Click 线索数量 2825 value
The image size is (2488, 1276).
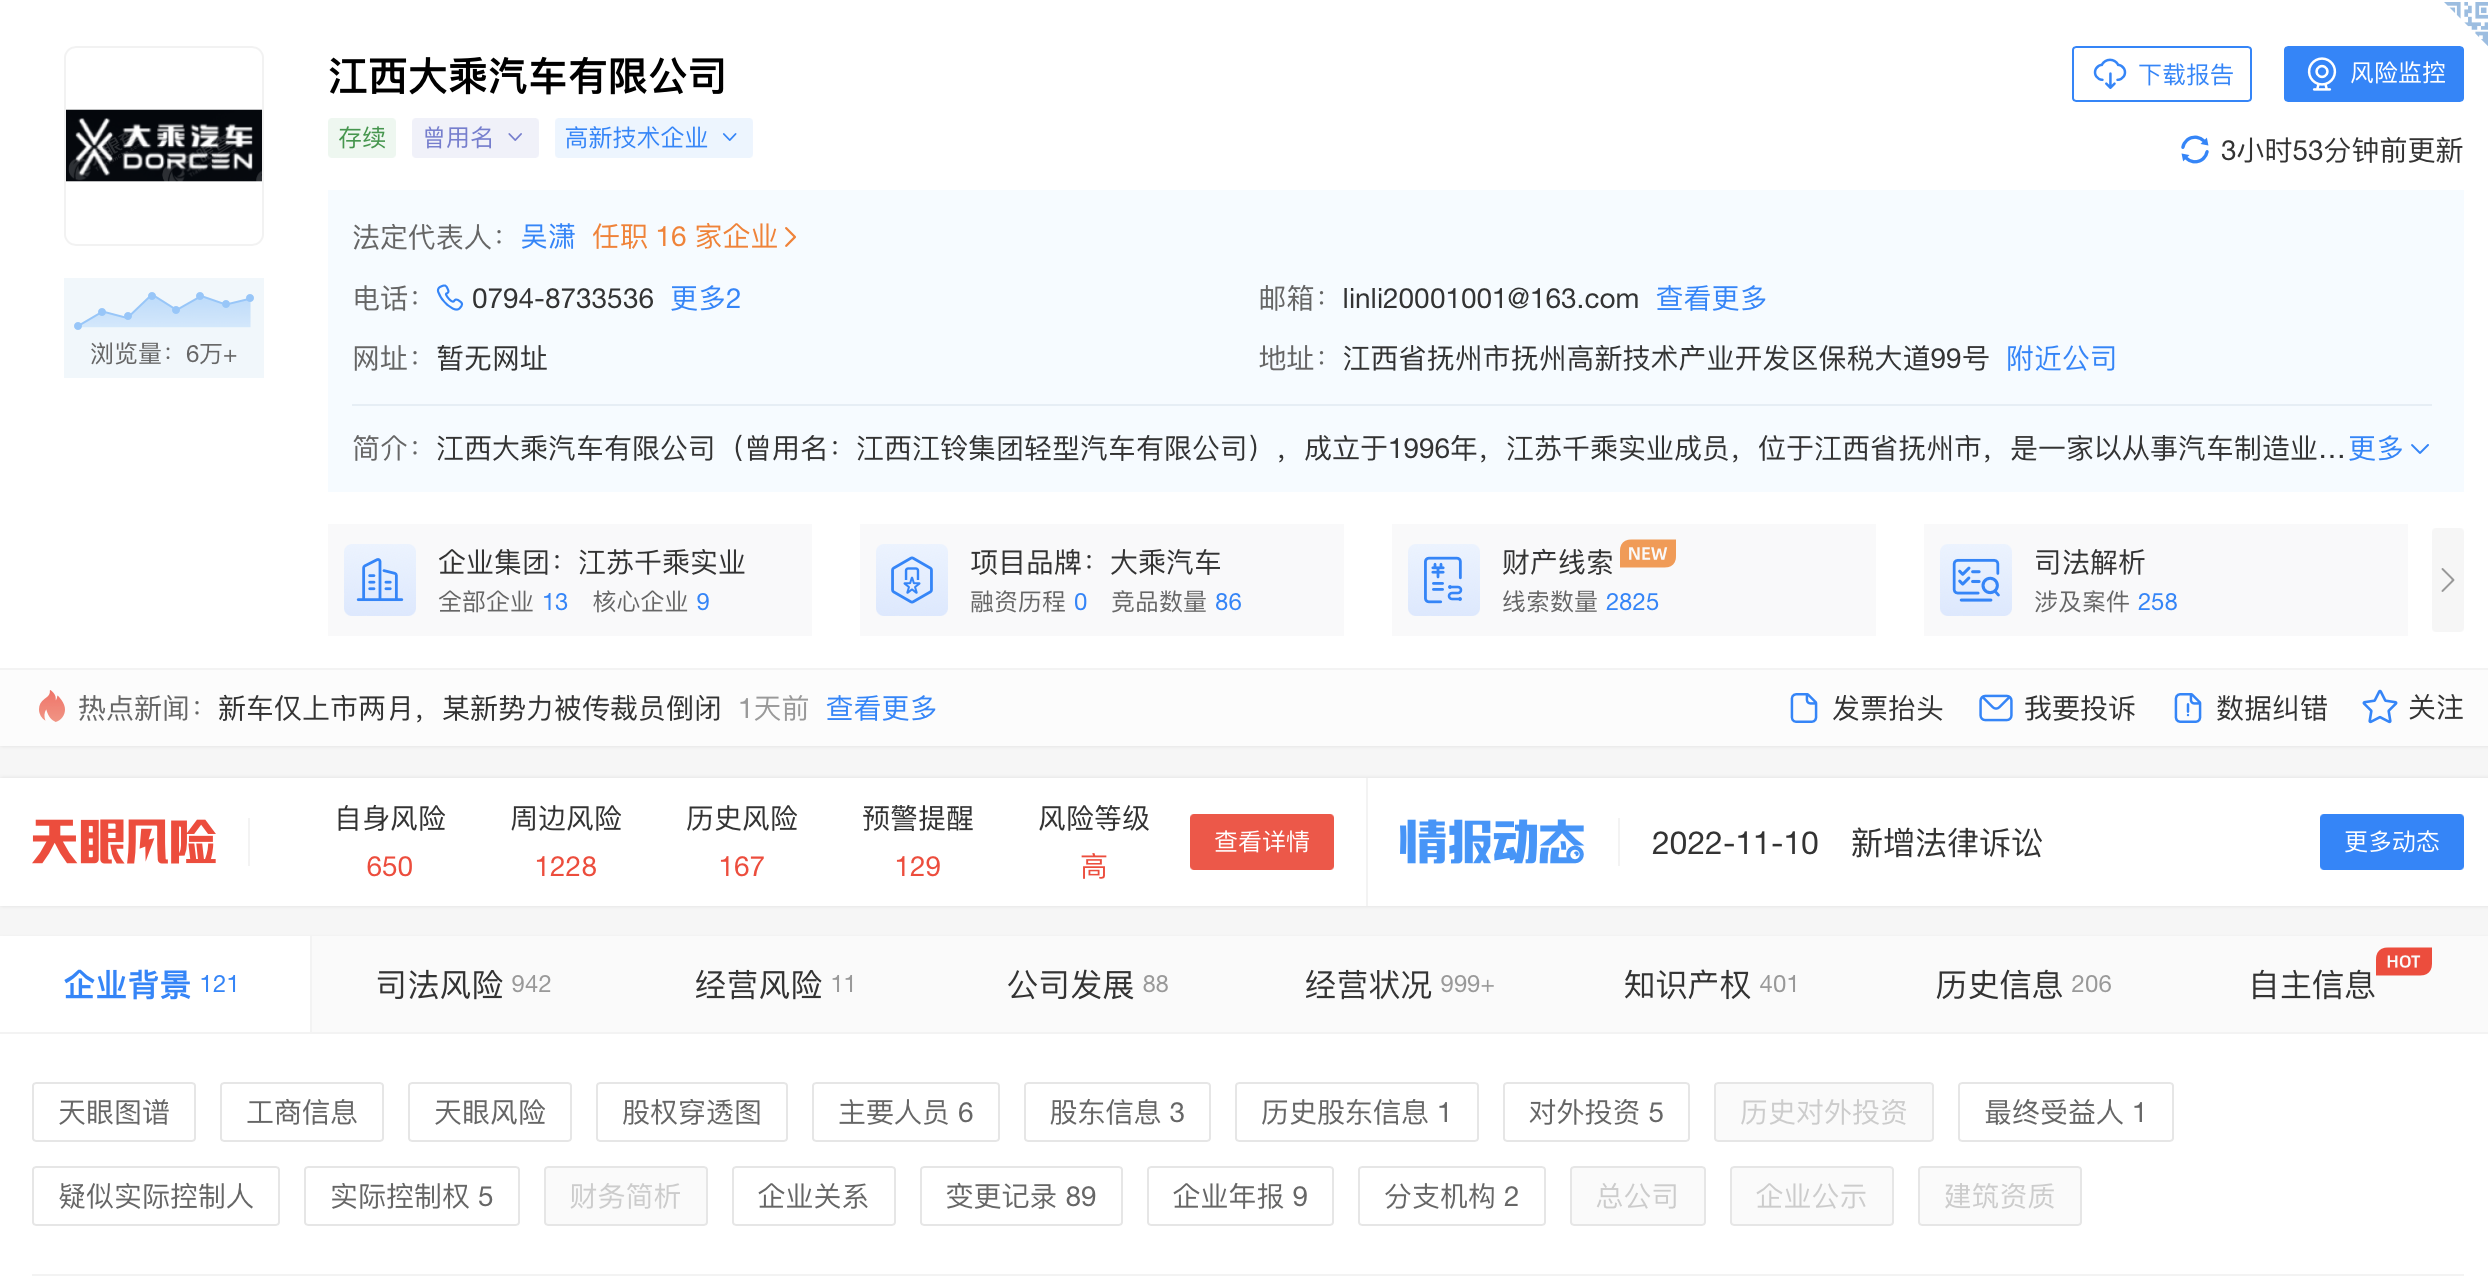click(1632, 602)
